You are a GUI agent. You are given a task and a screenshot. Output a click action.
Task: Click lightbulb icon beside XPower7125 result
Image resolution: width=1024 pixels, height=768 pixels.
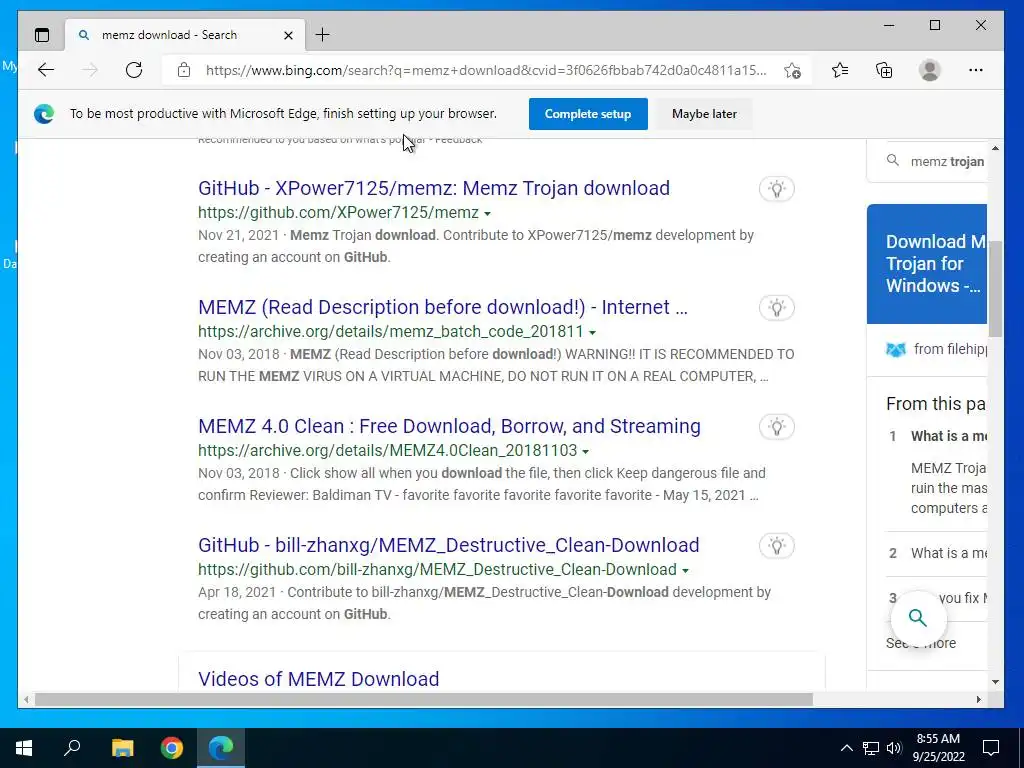(776, 189)
